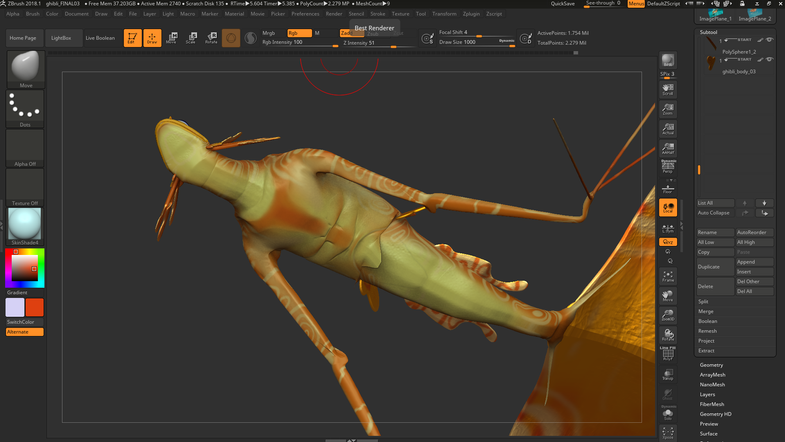Click the Append button
This screenshot has height=442, width=785.
point(754,262)
